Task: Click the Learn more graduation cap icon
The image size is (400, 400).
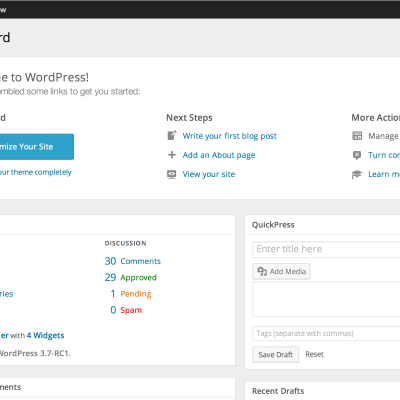Action: pyautogui.click(x=357, y=174)
